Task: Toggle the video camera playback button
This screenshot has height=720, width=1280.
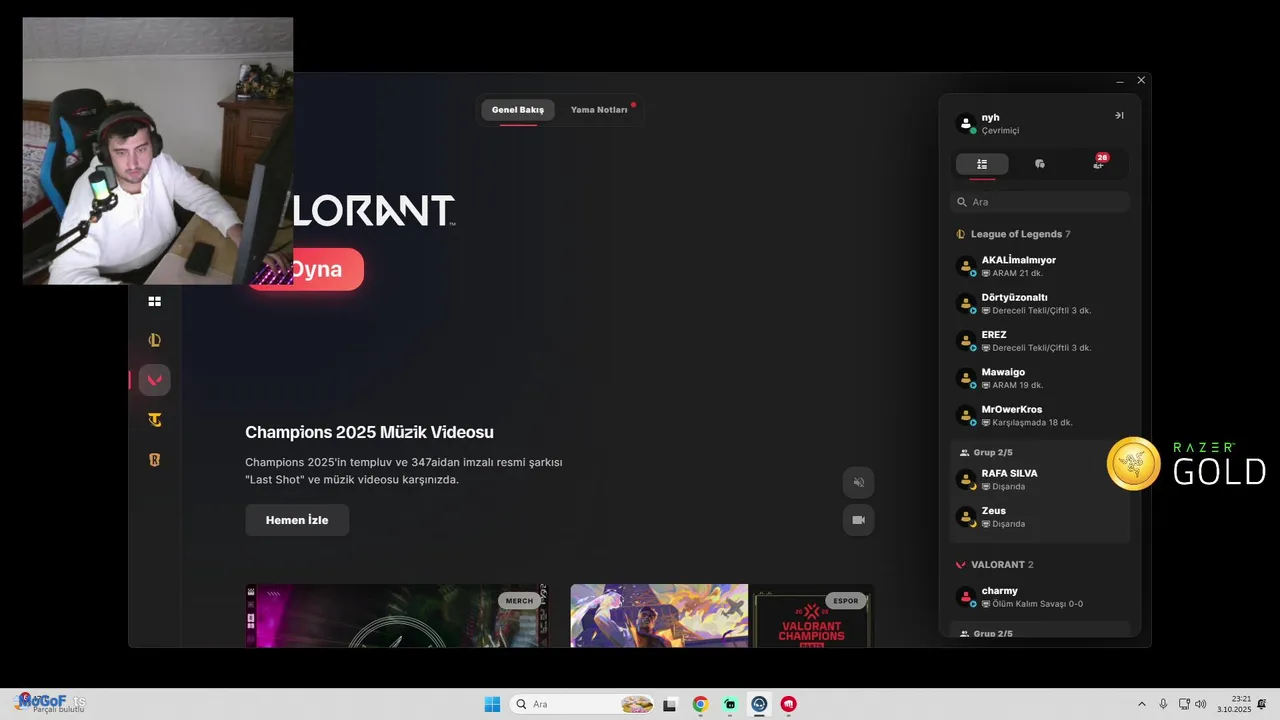Action: coord(858,520)
